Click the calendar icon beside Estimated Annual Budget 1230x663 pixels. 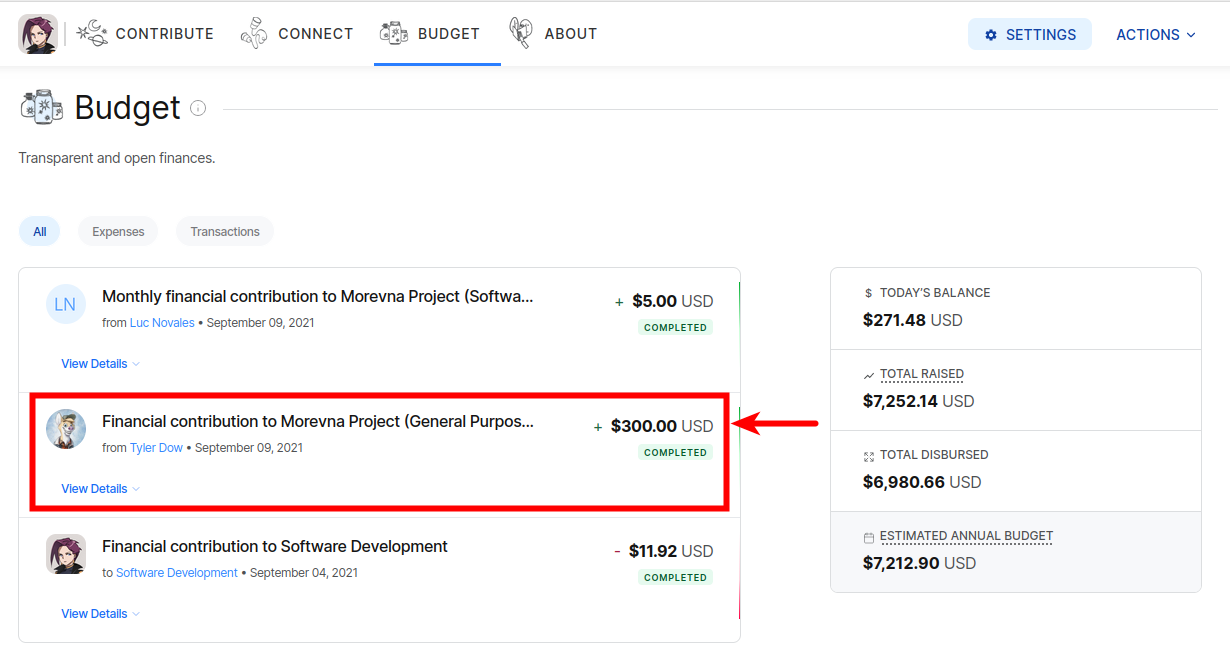tap(868, 537)
